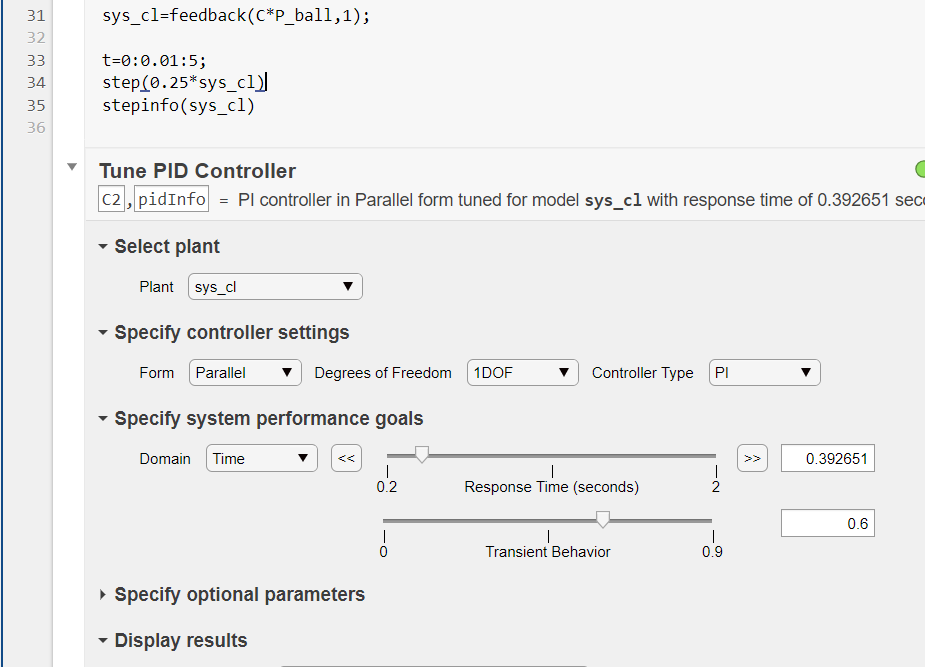Click the Response Time slider thumb
Image resolution: width=925 pixels, height=667 pixels.
pos(422,455)
